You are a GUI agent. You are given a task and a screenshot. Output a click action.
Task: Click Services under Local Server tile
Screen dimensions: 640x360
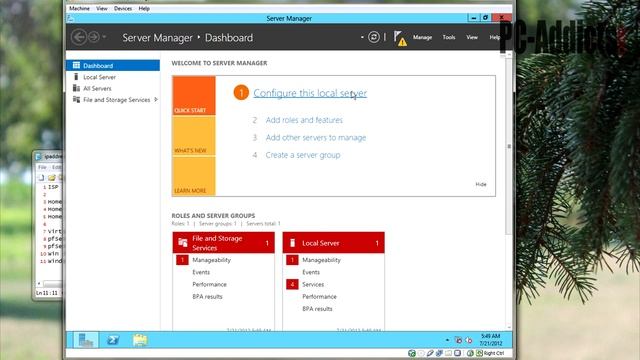[313, 284]
